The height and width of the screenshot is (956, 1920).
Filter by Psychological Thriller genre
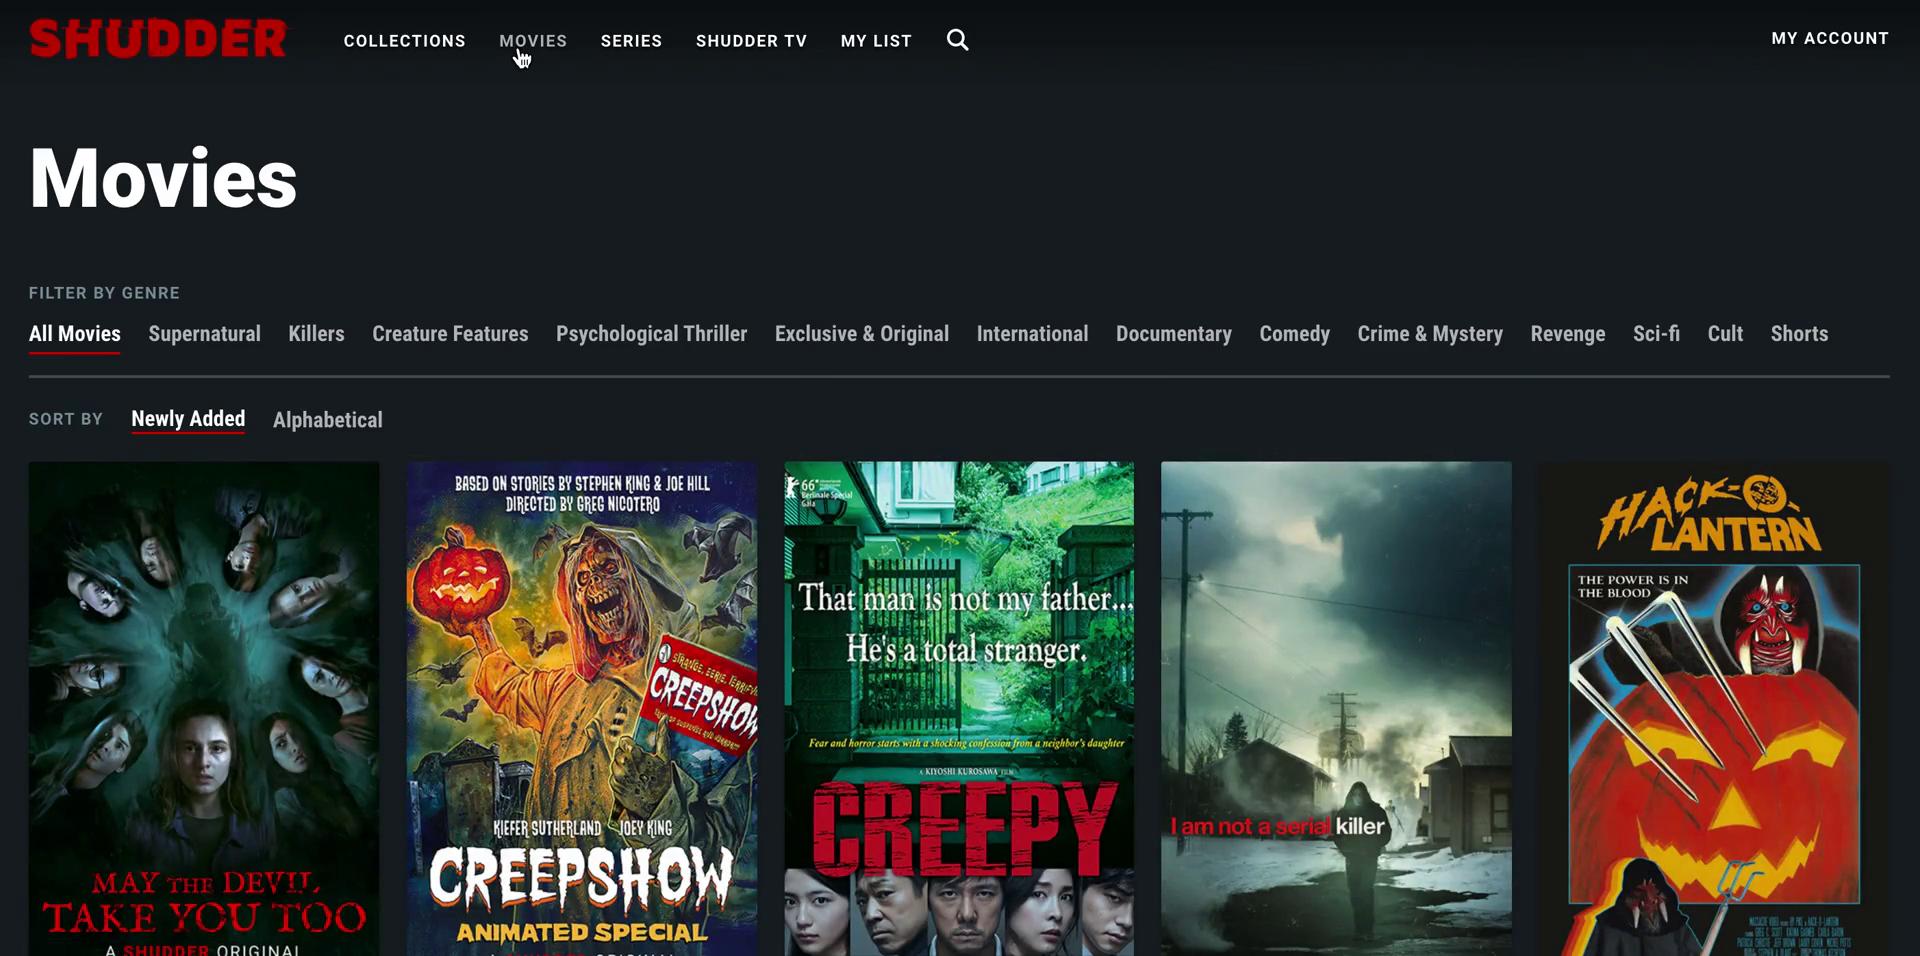tap(652, 334)
